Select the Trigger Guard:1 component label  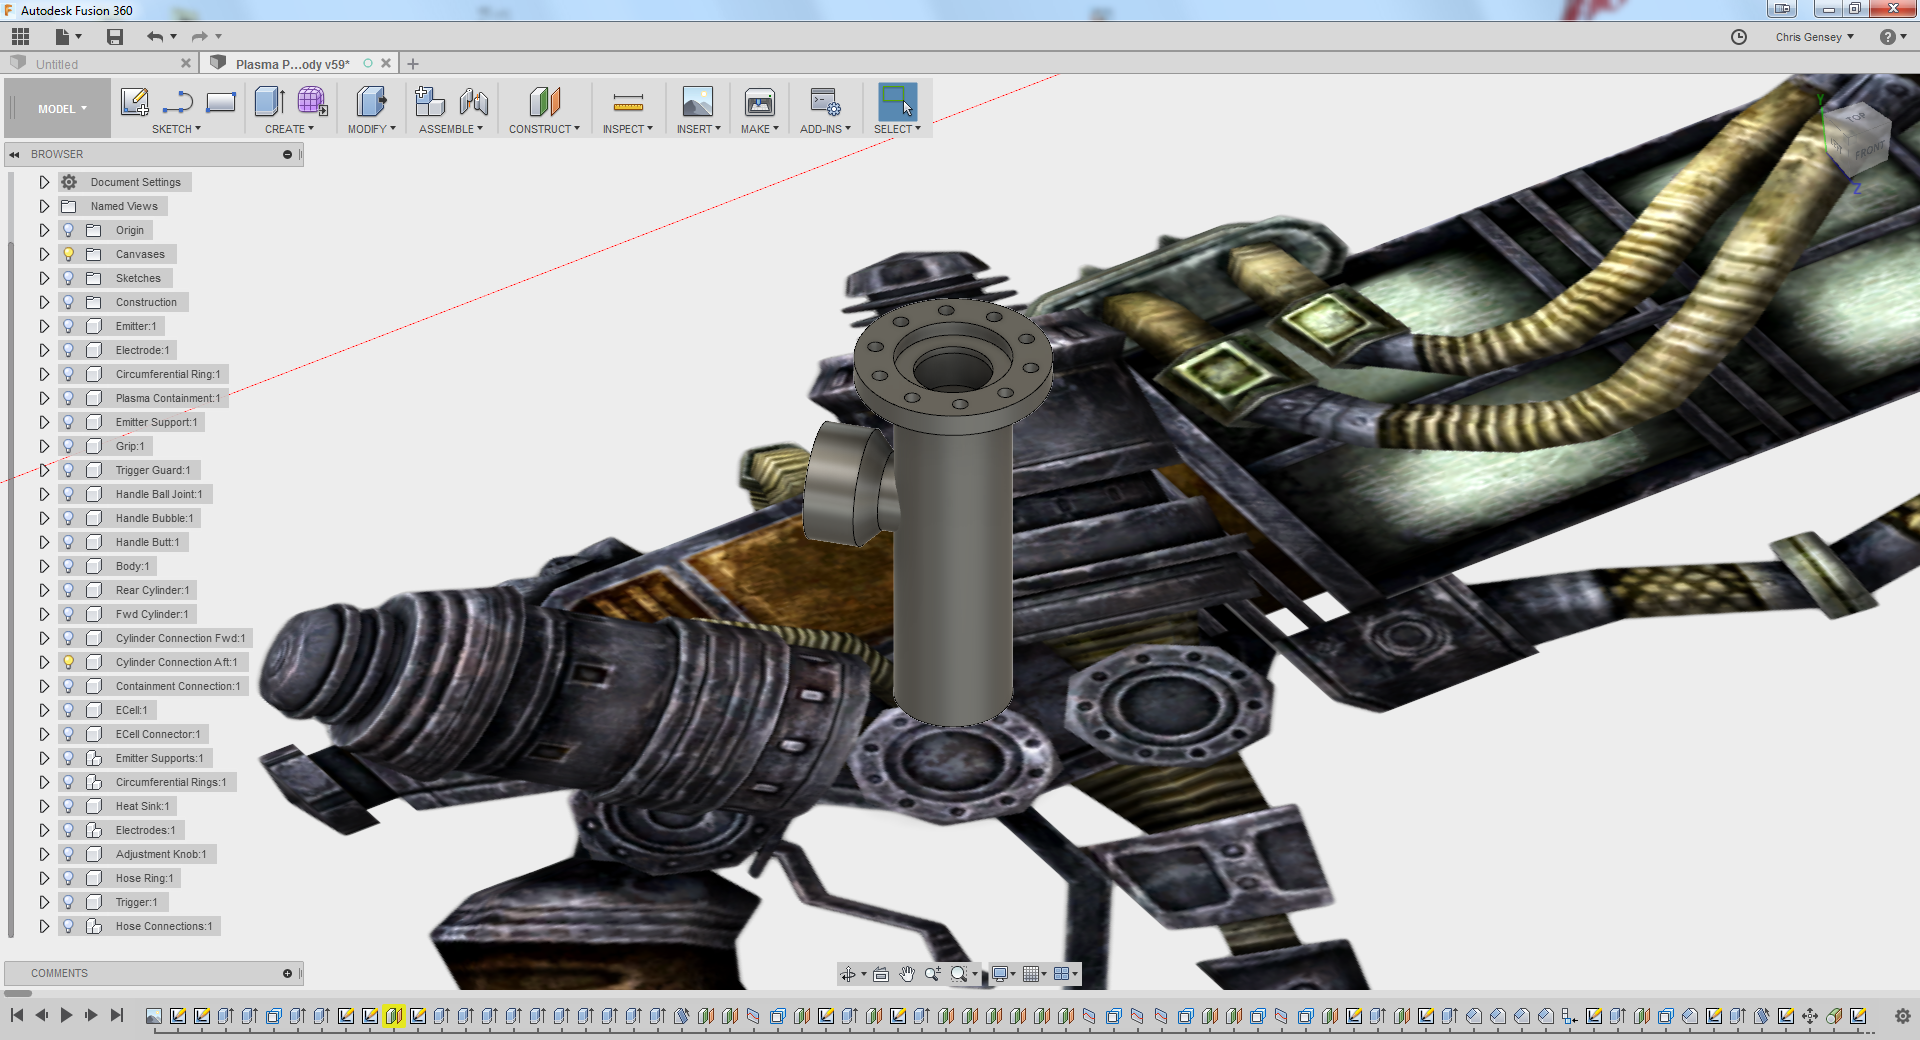click(152, 470)
